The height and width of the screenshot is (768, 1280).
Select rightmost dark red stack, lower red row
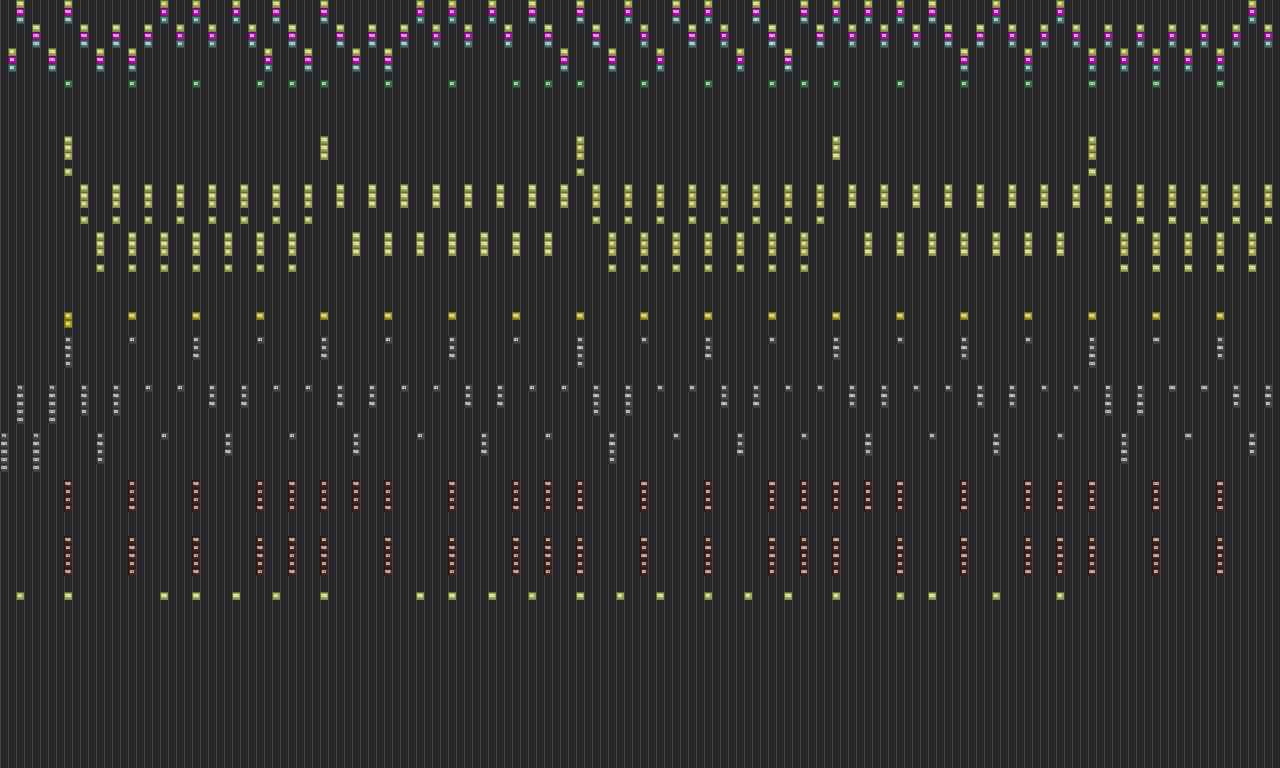point(1220,556)
